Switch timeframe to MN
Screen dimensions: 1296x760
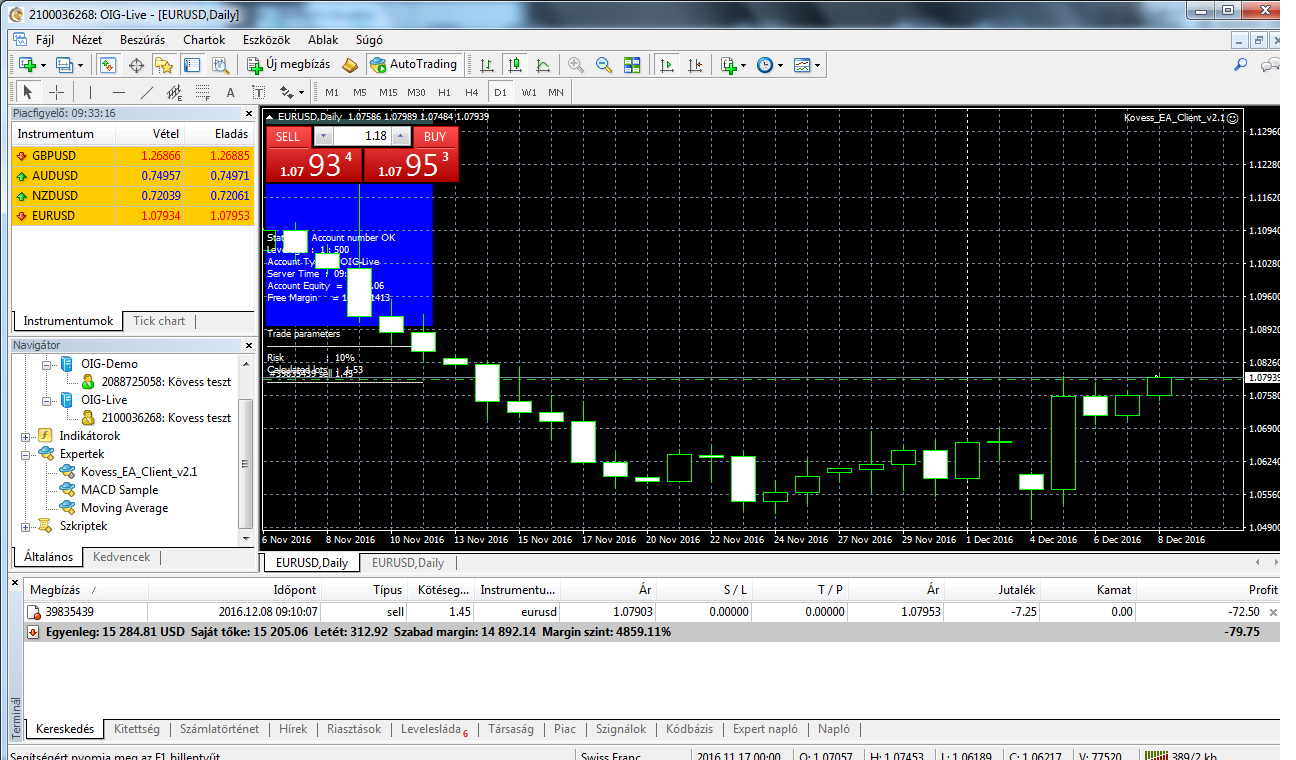(x=556, y=92)
